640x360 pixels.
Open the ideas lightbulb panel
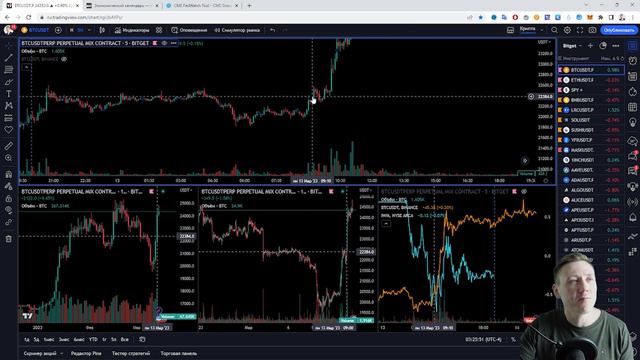tap(633, 122)
